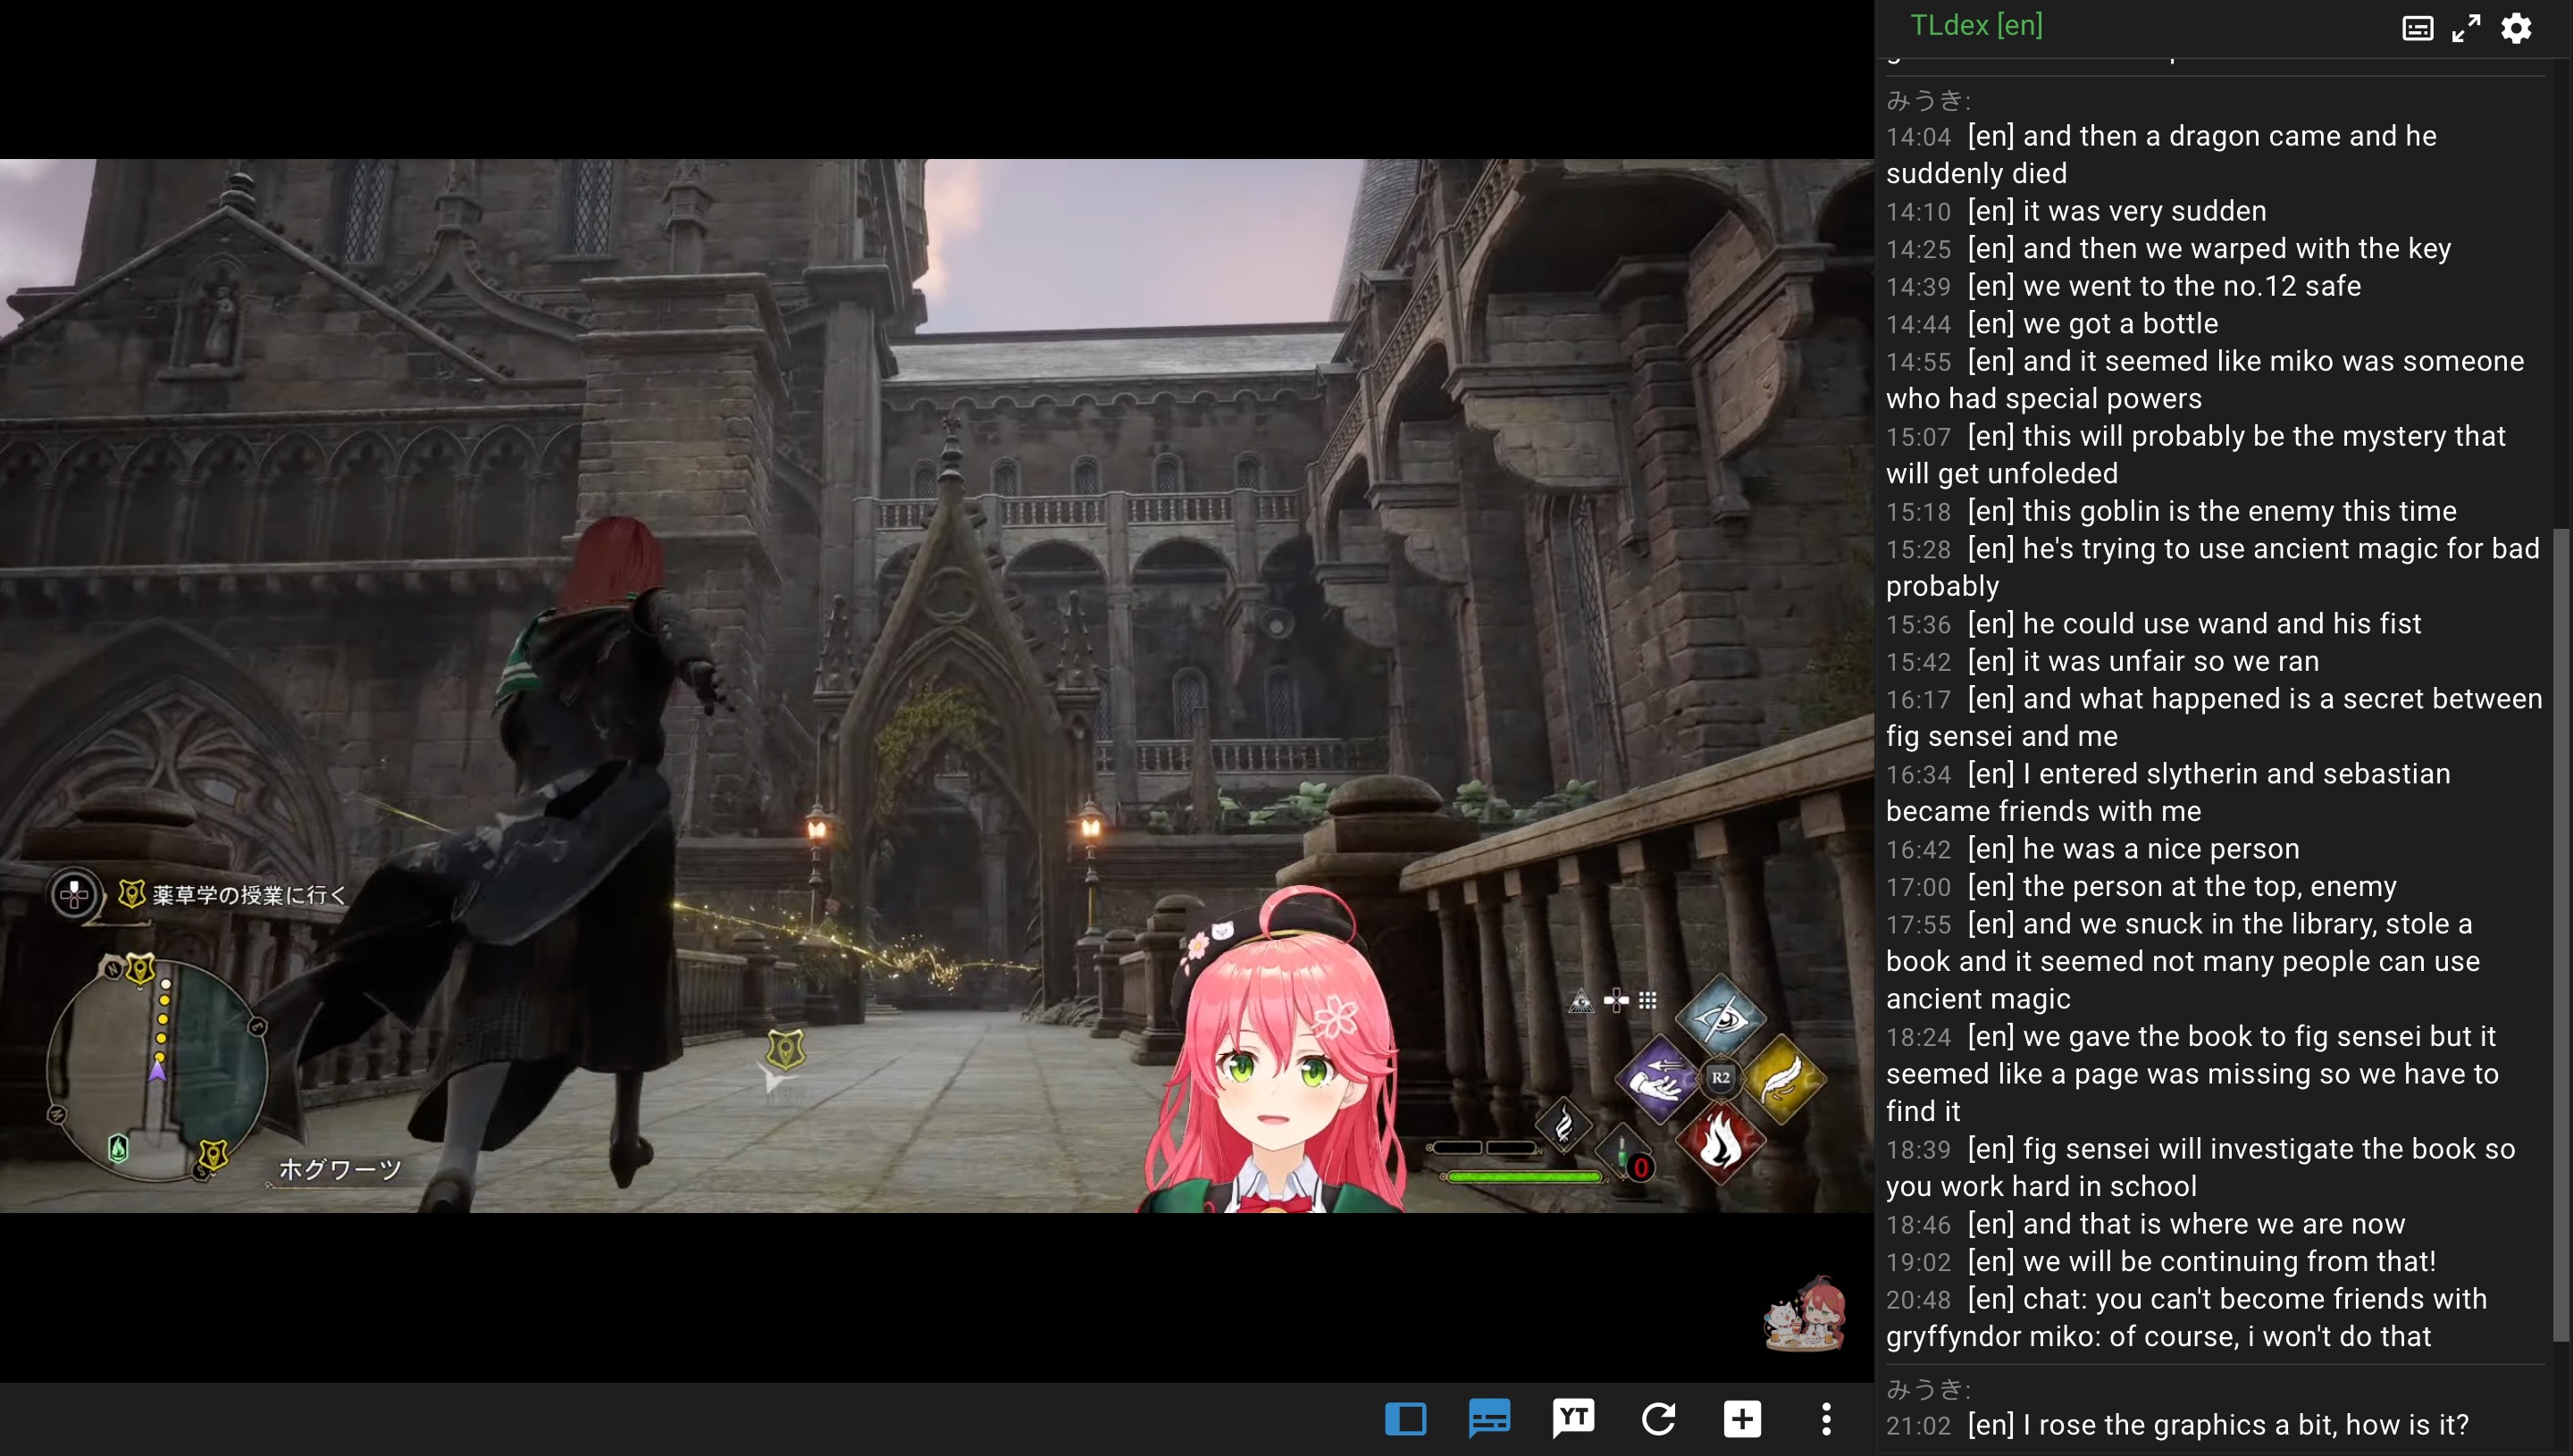Toggle the TLdex translation chat panel
Screen dimensions: 2573x1456
coord(1489,1419)
